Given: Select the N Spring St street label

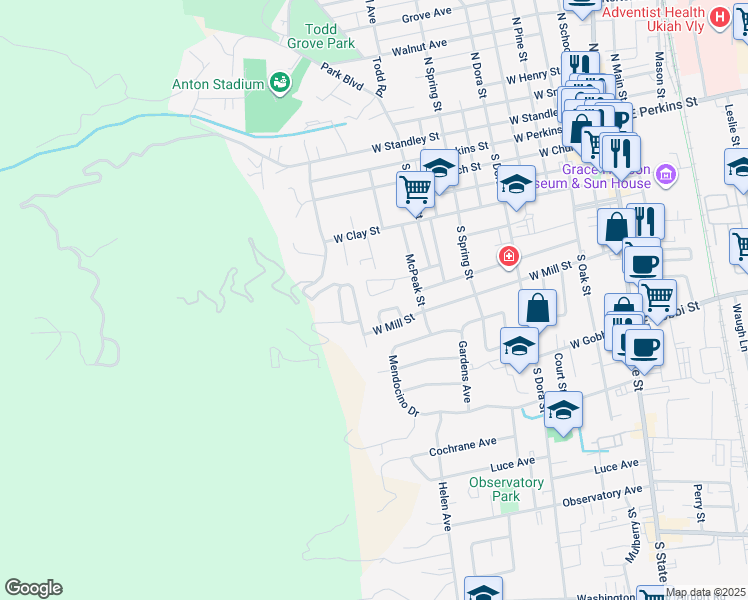Looking at the screenshot, I should pyautogui.click(x=433, y=84).
